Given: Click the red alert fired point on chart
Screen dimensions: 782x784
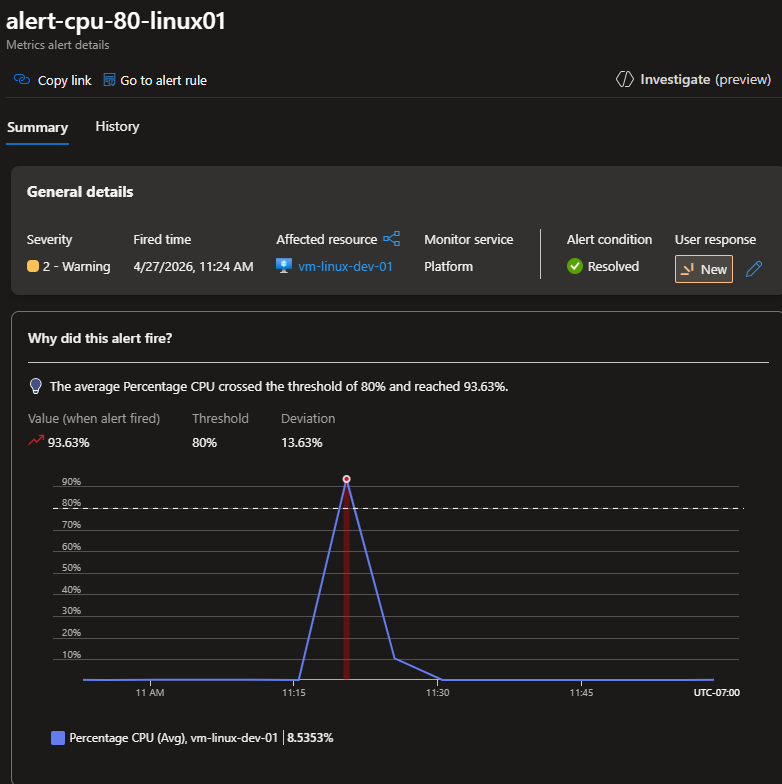Looking at the screenshot, I should coord(346,479).
